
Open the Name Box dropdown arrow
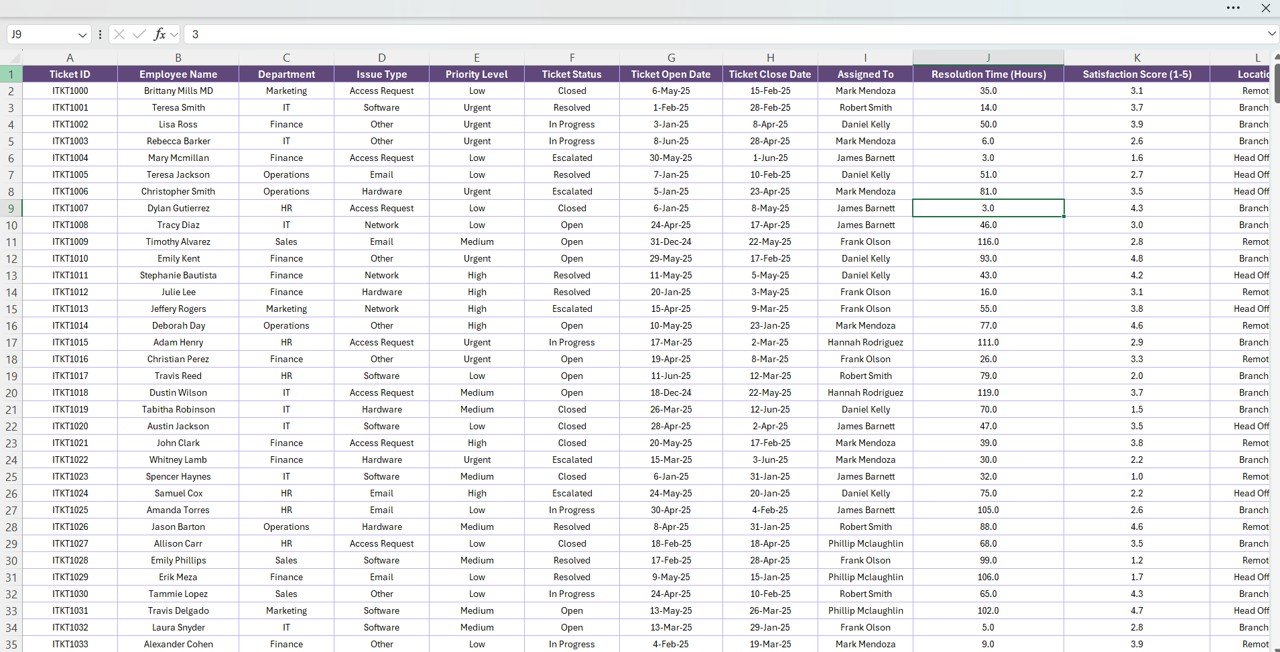pos(82,34)
